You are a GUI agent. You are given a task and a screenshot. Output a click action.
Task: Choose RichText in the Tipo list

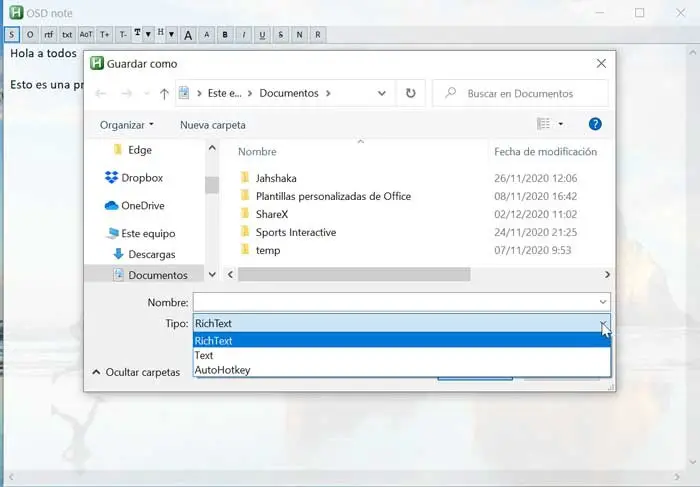tap(401, 341)
